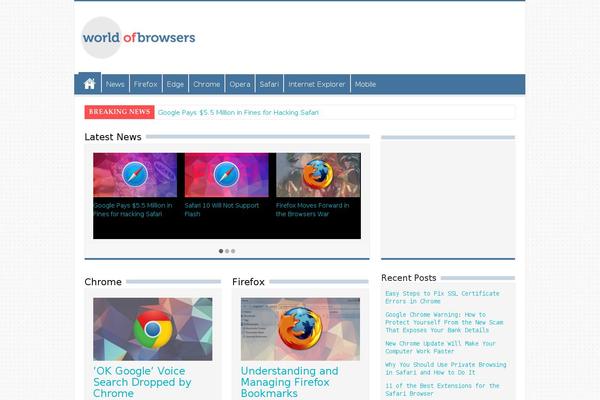
Task: Open the Opera section
Action: click(240, 84)
